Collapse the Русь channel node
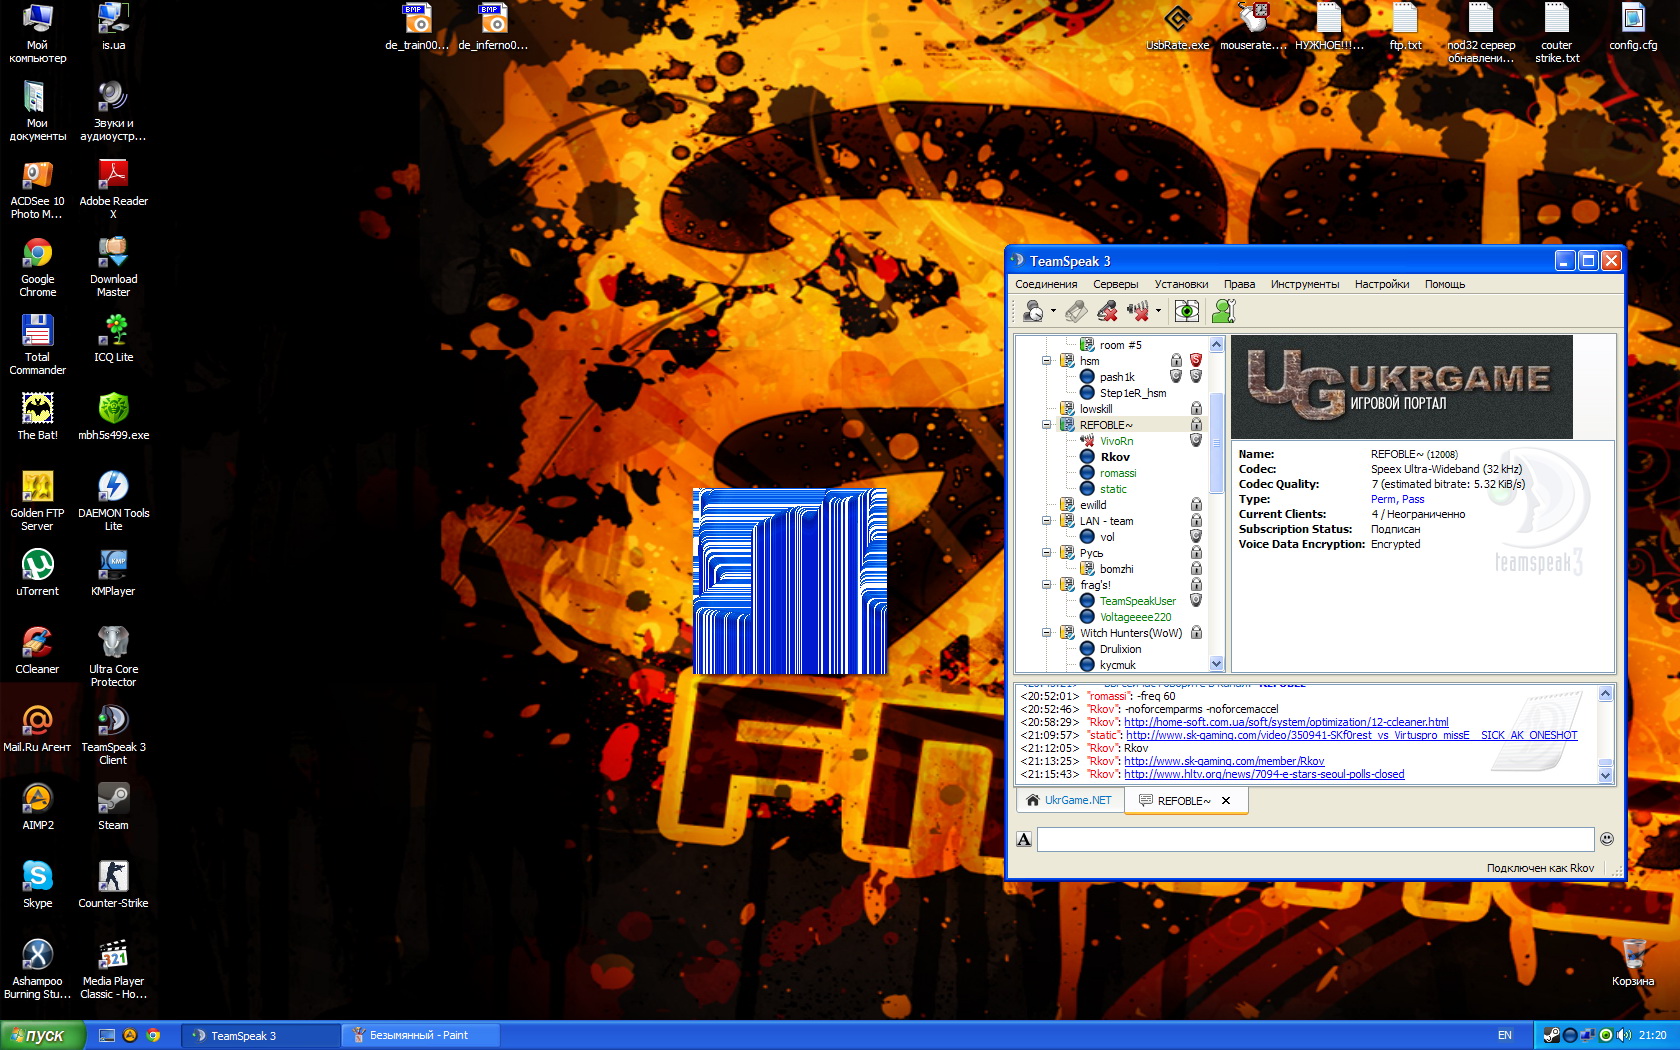Viewport: 1680px width, 1050px height. pos(1047,553)
